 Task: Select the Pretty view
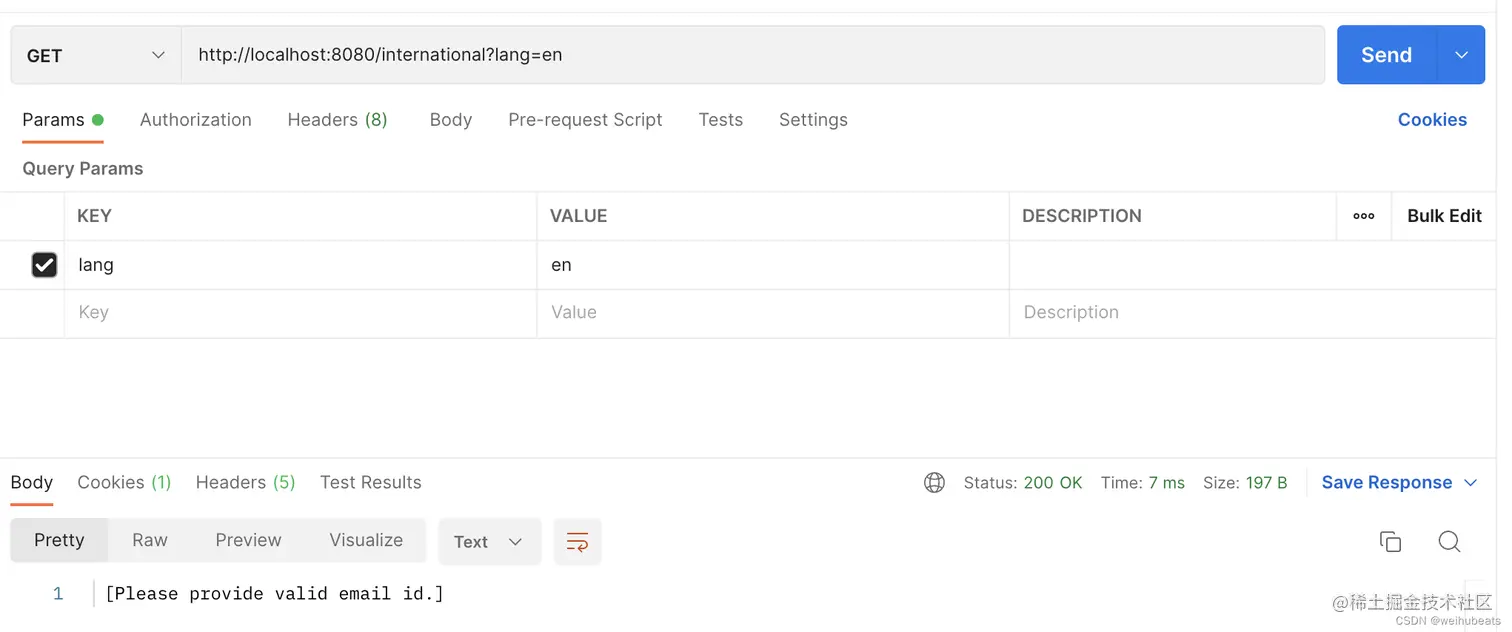click(x=59, y=540)
